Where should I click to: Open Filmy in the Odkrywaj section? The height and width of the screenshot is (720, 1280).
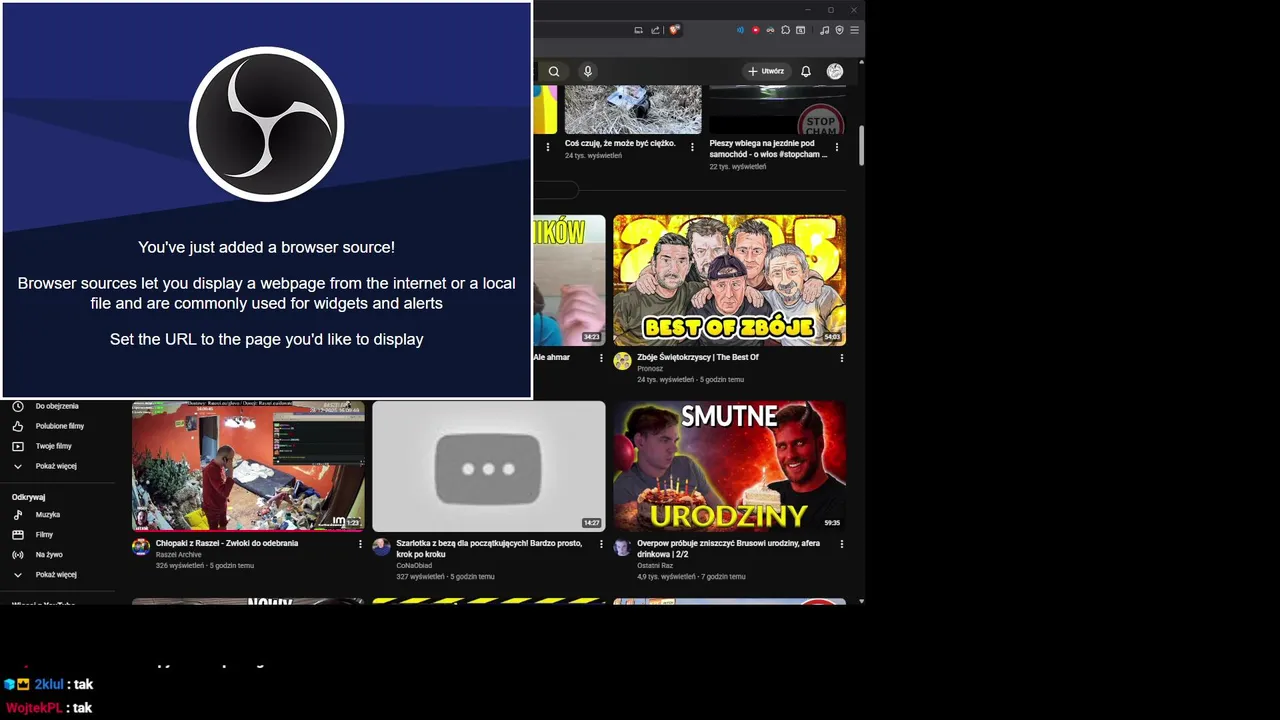(44, 535)
